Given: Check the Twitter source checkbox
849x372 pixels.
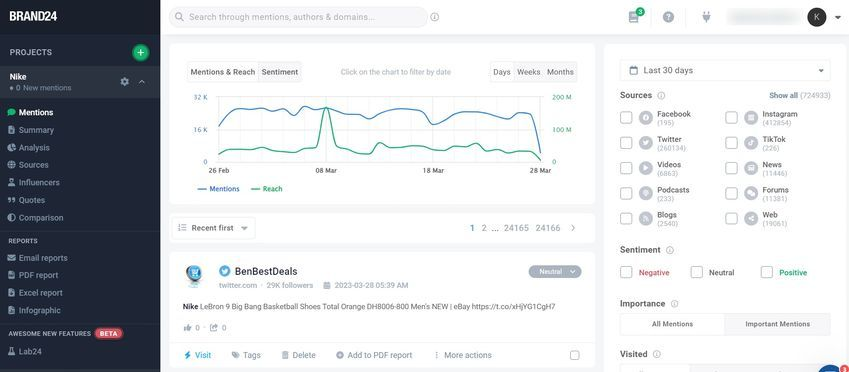Looking at the screenshot, I should (x=626, y=143).
